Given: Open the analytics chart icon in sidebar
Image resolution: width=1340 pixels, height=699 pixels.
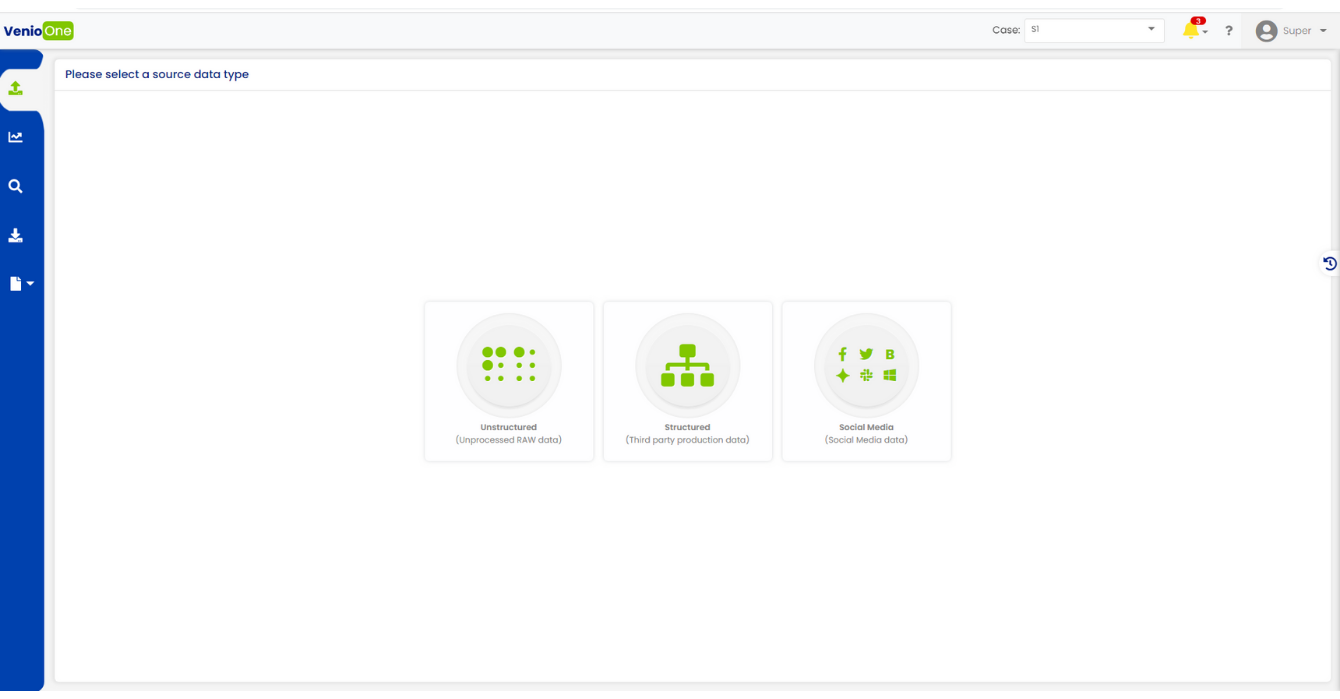Looking at the screenshot, I should [x=15, y=137].
